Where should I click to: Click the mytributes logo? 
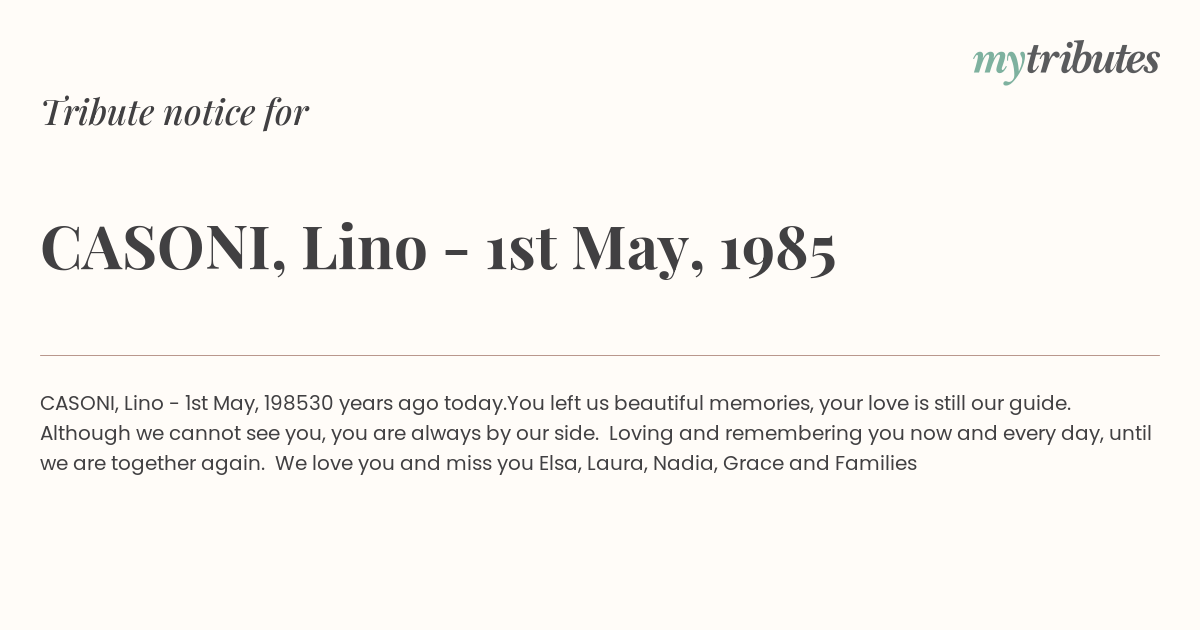1066,61
